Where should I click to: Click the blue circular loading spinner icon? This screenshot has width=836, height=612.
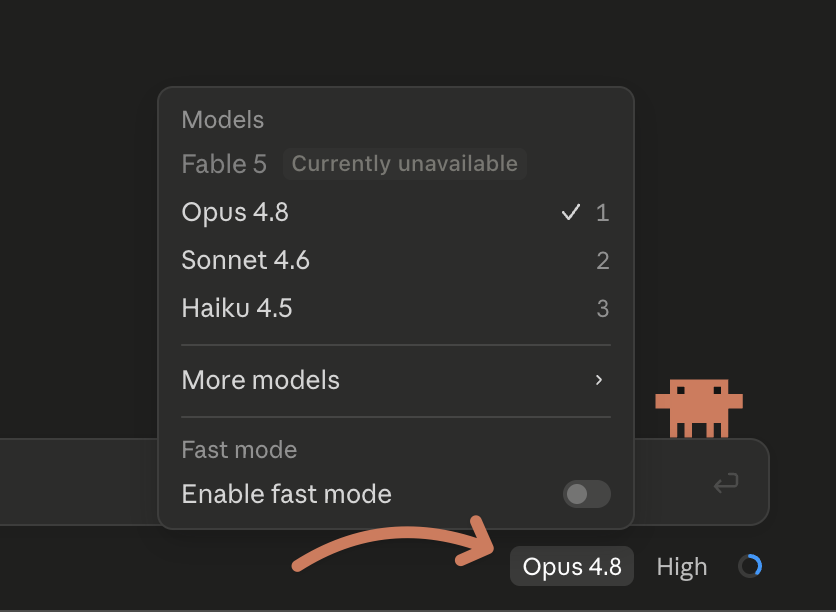pyautogui.click(x=750, y=566)
